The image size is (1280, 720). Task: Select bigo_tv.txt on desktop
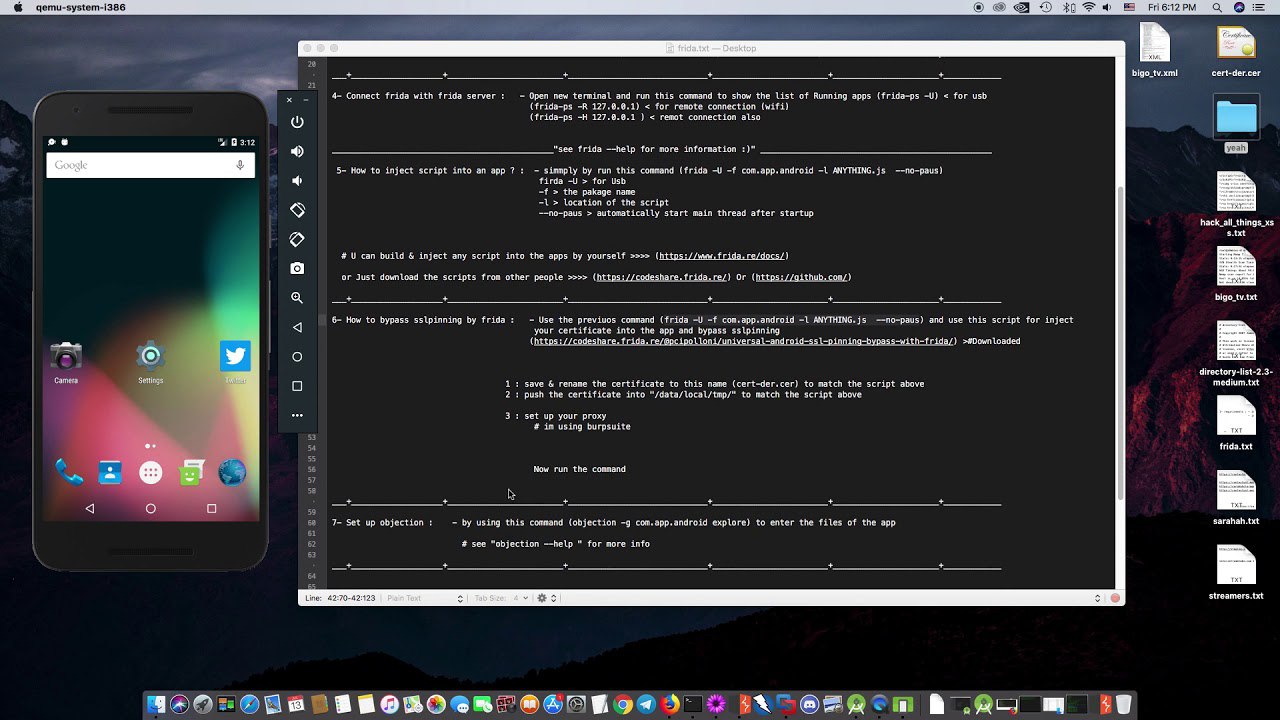tap(1236, 275)
